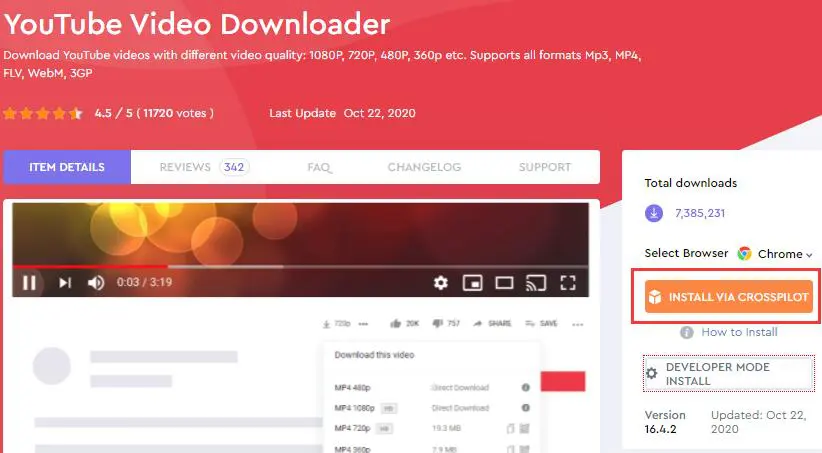Click Direct Download for MP4 1080p

tap(460, 408)
